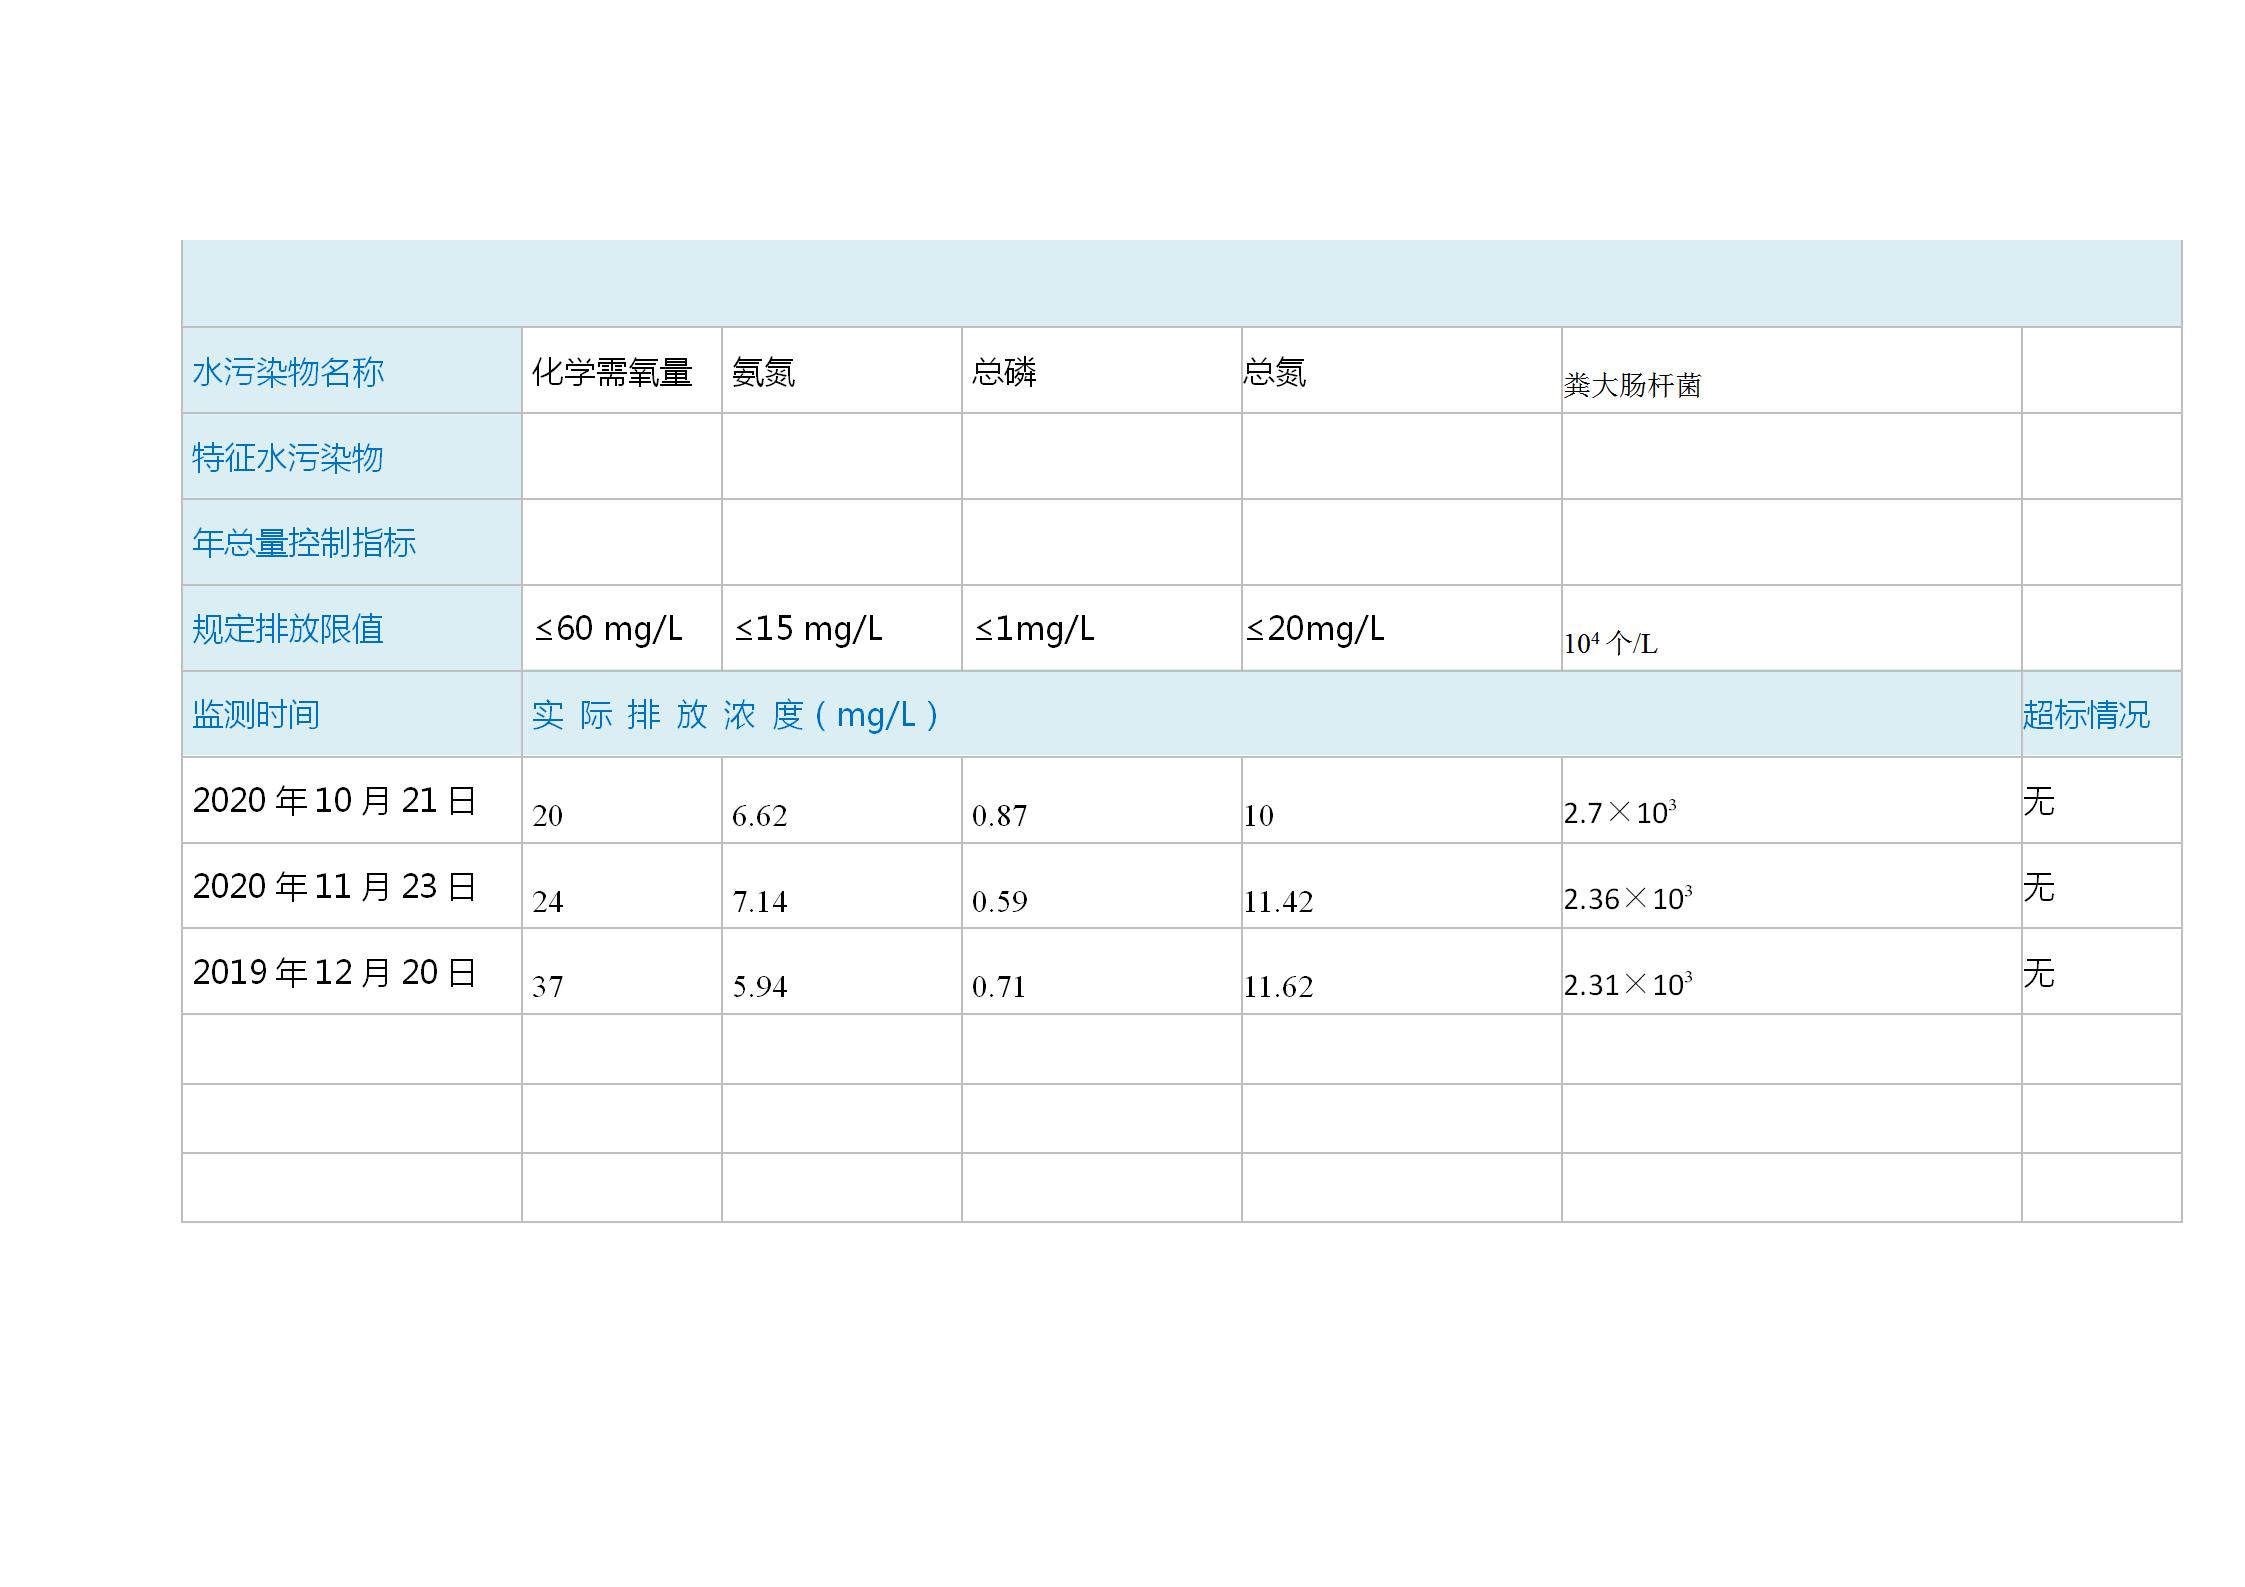
Task: Click the 11.62 total nitrogen value
Action: pyautogui.click(x=1278, y=987)
